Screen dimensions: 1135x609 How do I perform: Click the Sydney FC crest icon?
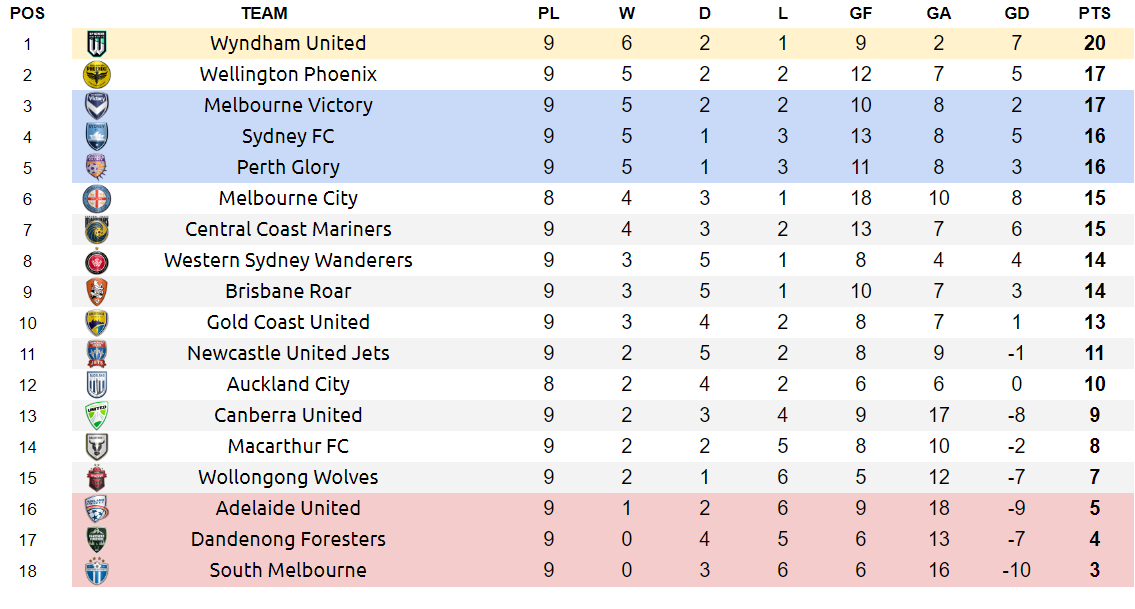point(97,136)
